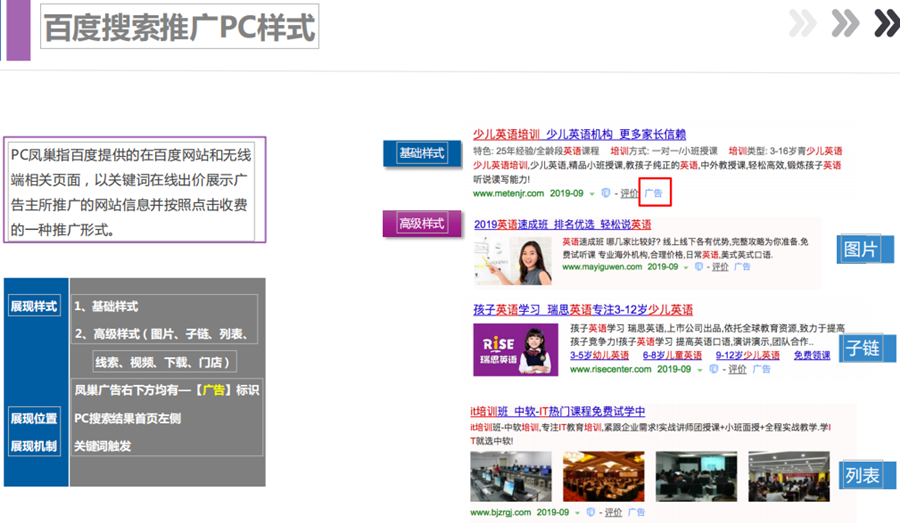
Task: Select the 基础样式 label button
Action: [x=421, y=154]
